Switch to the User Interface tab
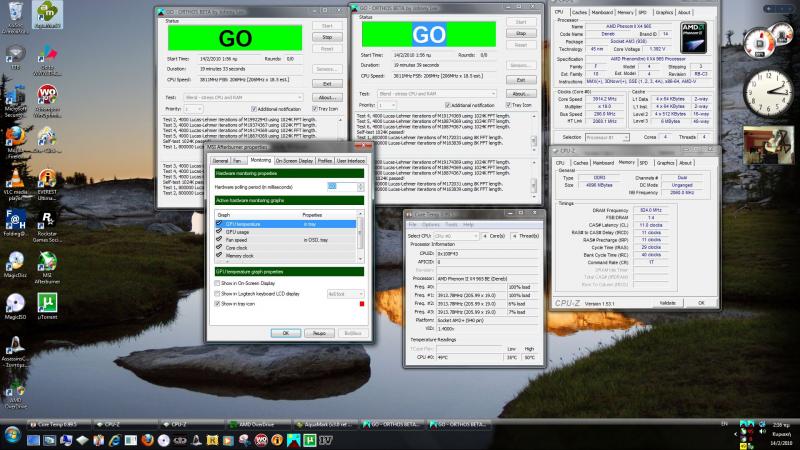The width and height of the screenshot is (800, 450). 351,161
